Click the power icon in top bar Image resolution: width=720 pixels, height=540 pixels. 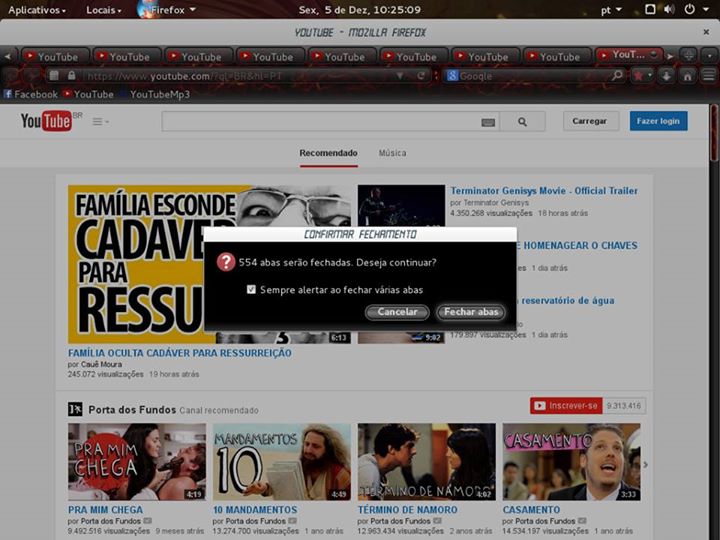(x=689, y=9)
